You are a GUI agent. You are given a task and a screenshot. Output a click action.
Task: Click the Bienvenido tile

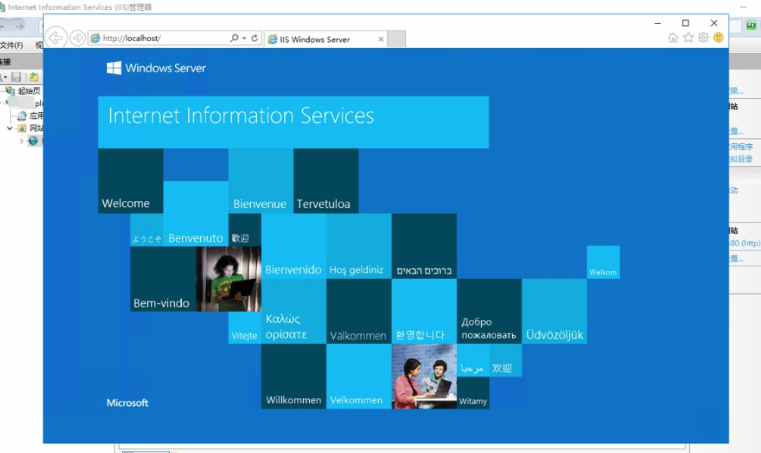(294, 246)
